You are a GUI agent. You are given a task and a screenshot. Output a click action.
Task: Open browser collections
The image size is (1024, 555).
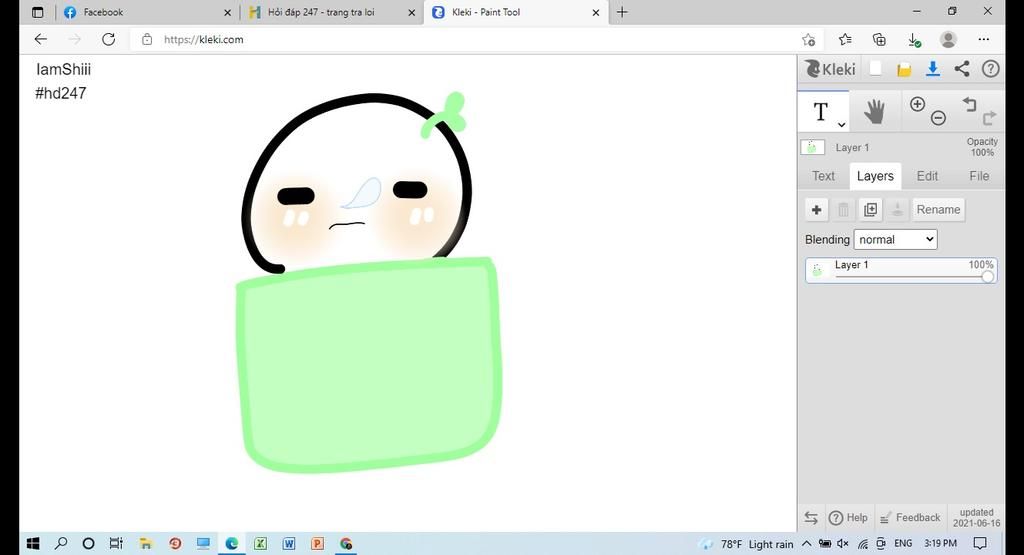pos(879,39)
